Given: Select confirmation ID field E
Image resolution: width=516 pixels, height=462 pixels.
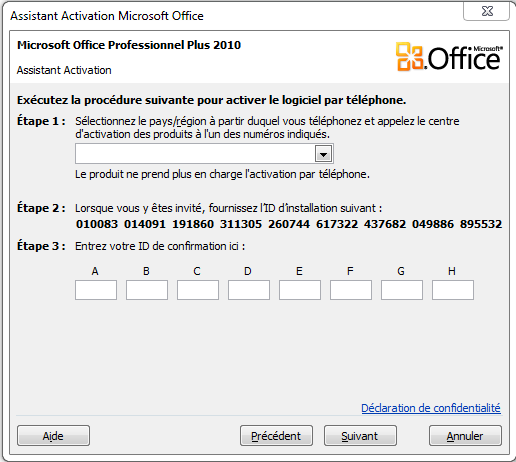Looking at the screenshot, I should pyautogui.click(x=300, y=290).
